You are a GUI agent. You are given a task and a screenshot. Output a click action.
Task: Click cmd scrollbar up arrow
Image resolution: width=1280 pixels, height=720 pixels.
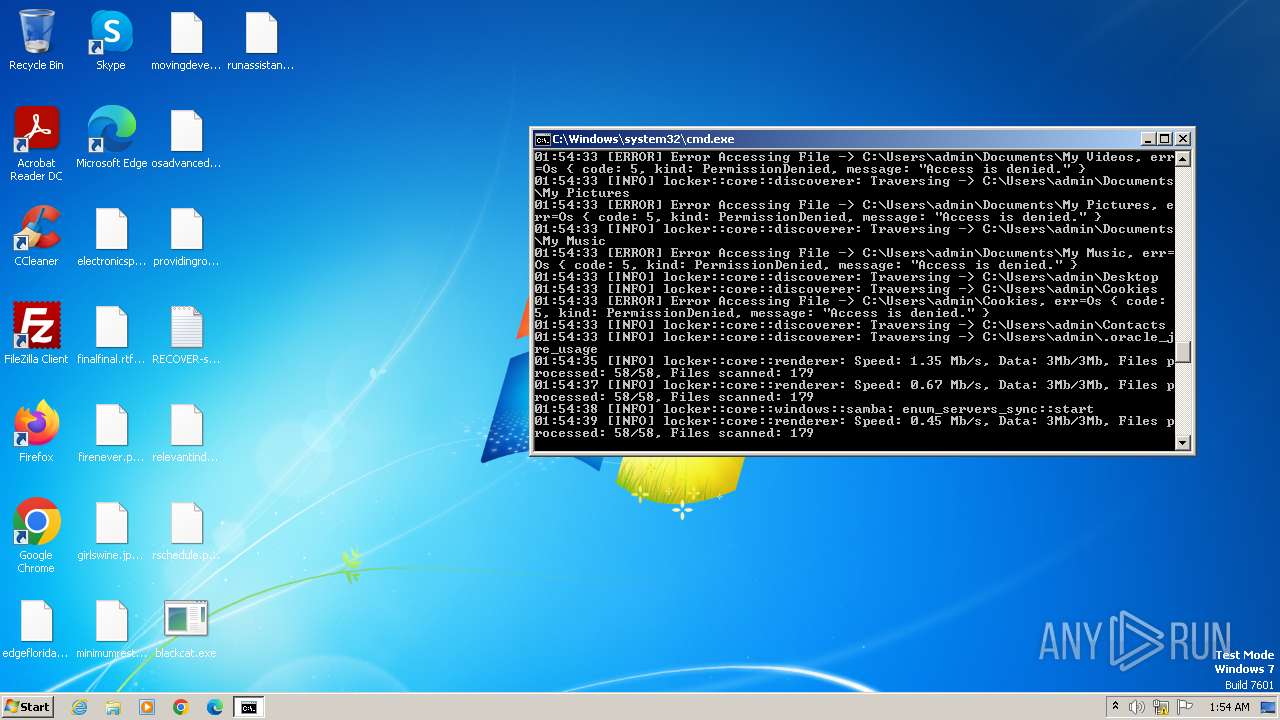coord(1183,158)
